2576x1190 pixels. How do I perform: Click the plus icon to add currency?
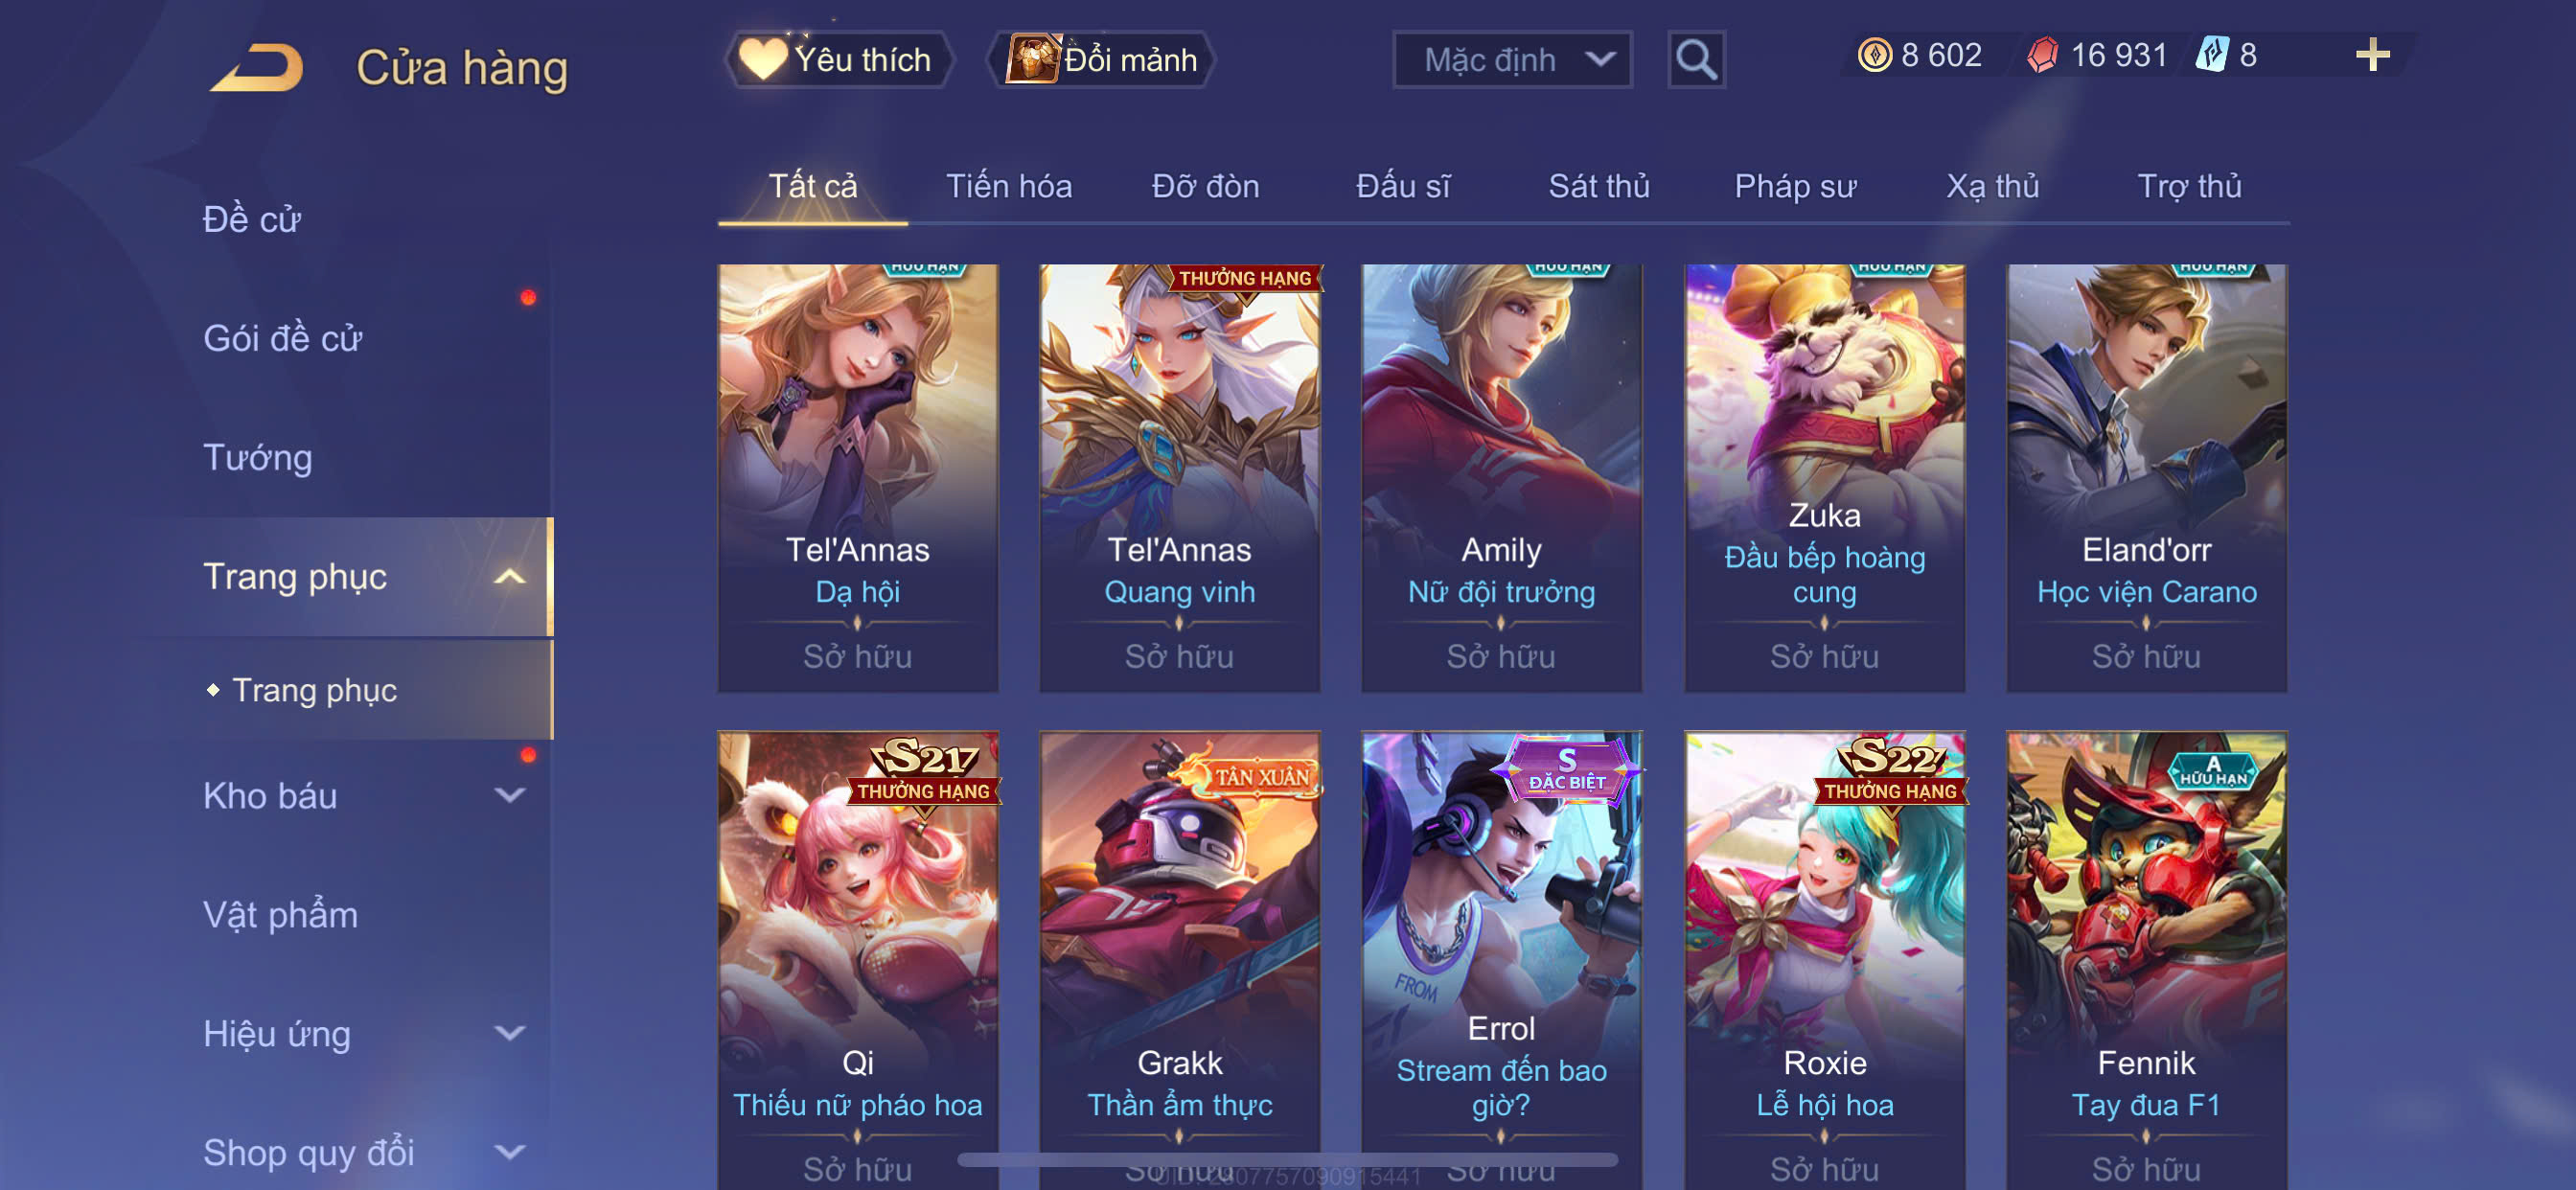(2372, 55)
